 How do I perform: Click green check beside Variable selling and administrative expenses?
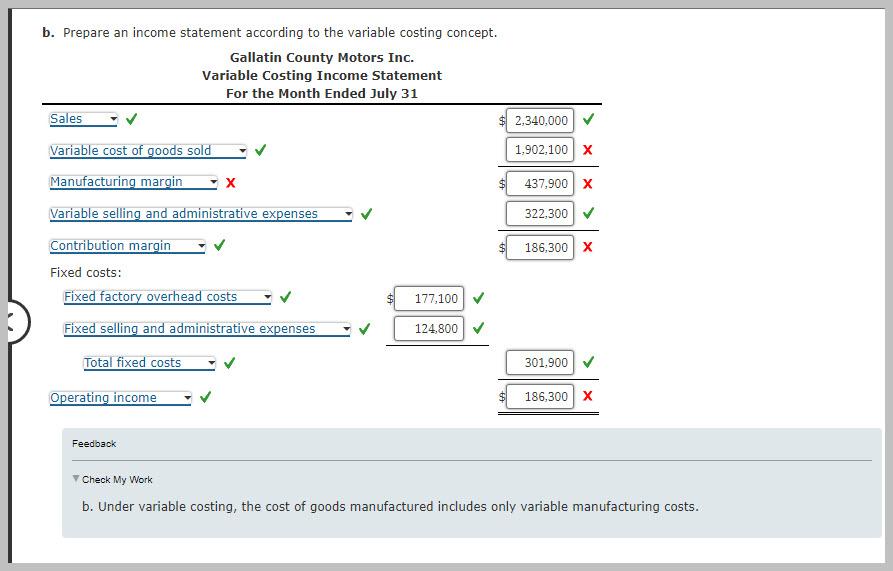click(x=366, y=213)
